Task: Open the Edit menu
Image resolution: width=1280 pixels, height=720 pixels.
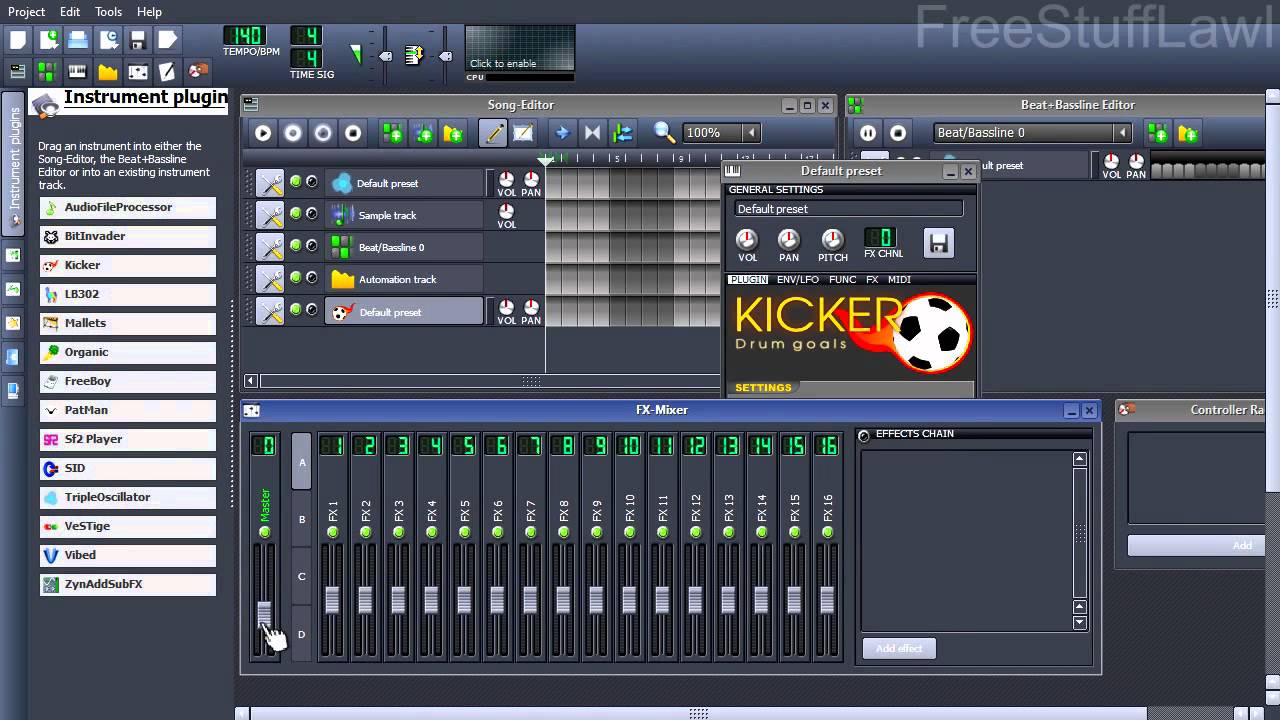Action: point(70,11)
